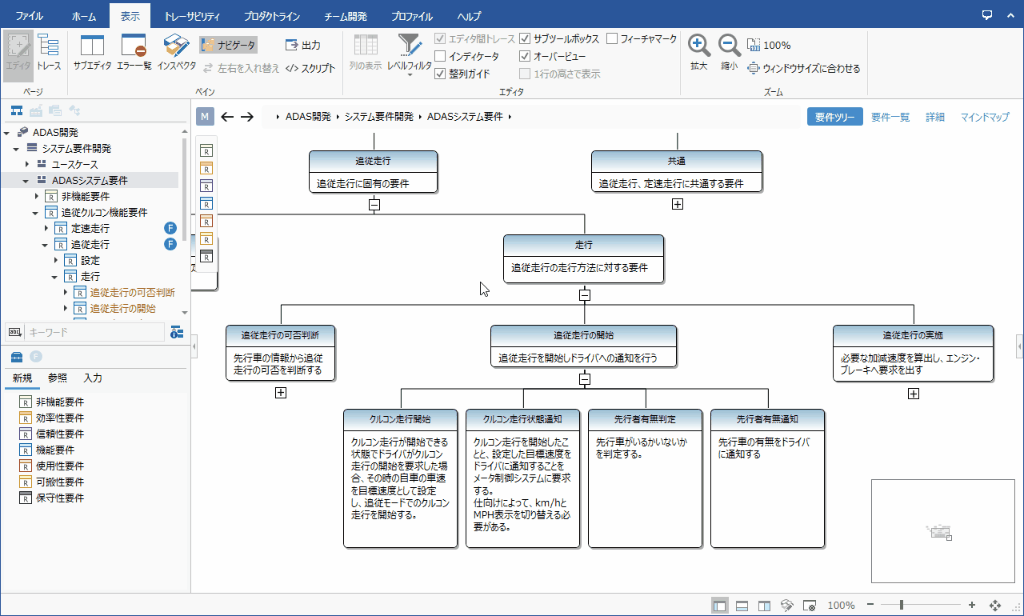Click the Navigator (ナビゲータ) toggle button
The width and height of the screenshot is (1024, 616).
[x=228, y=45]
